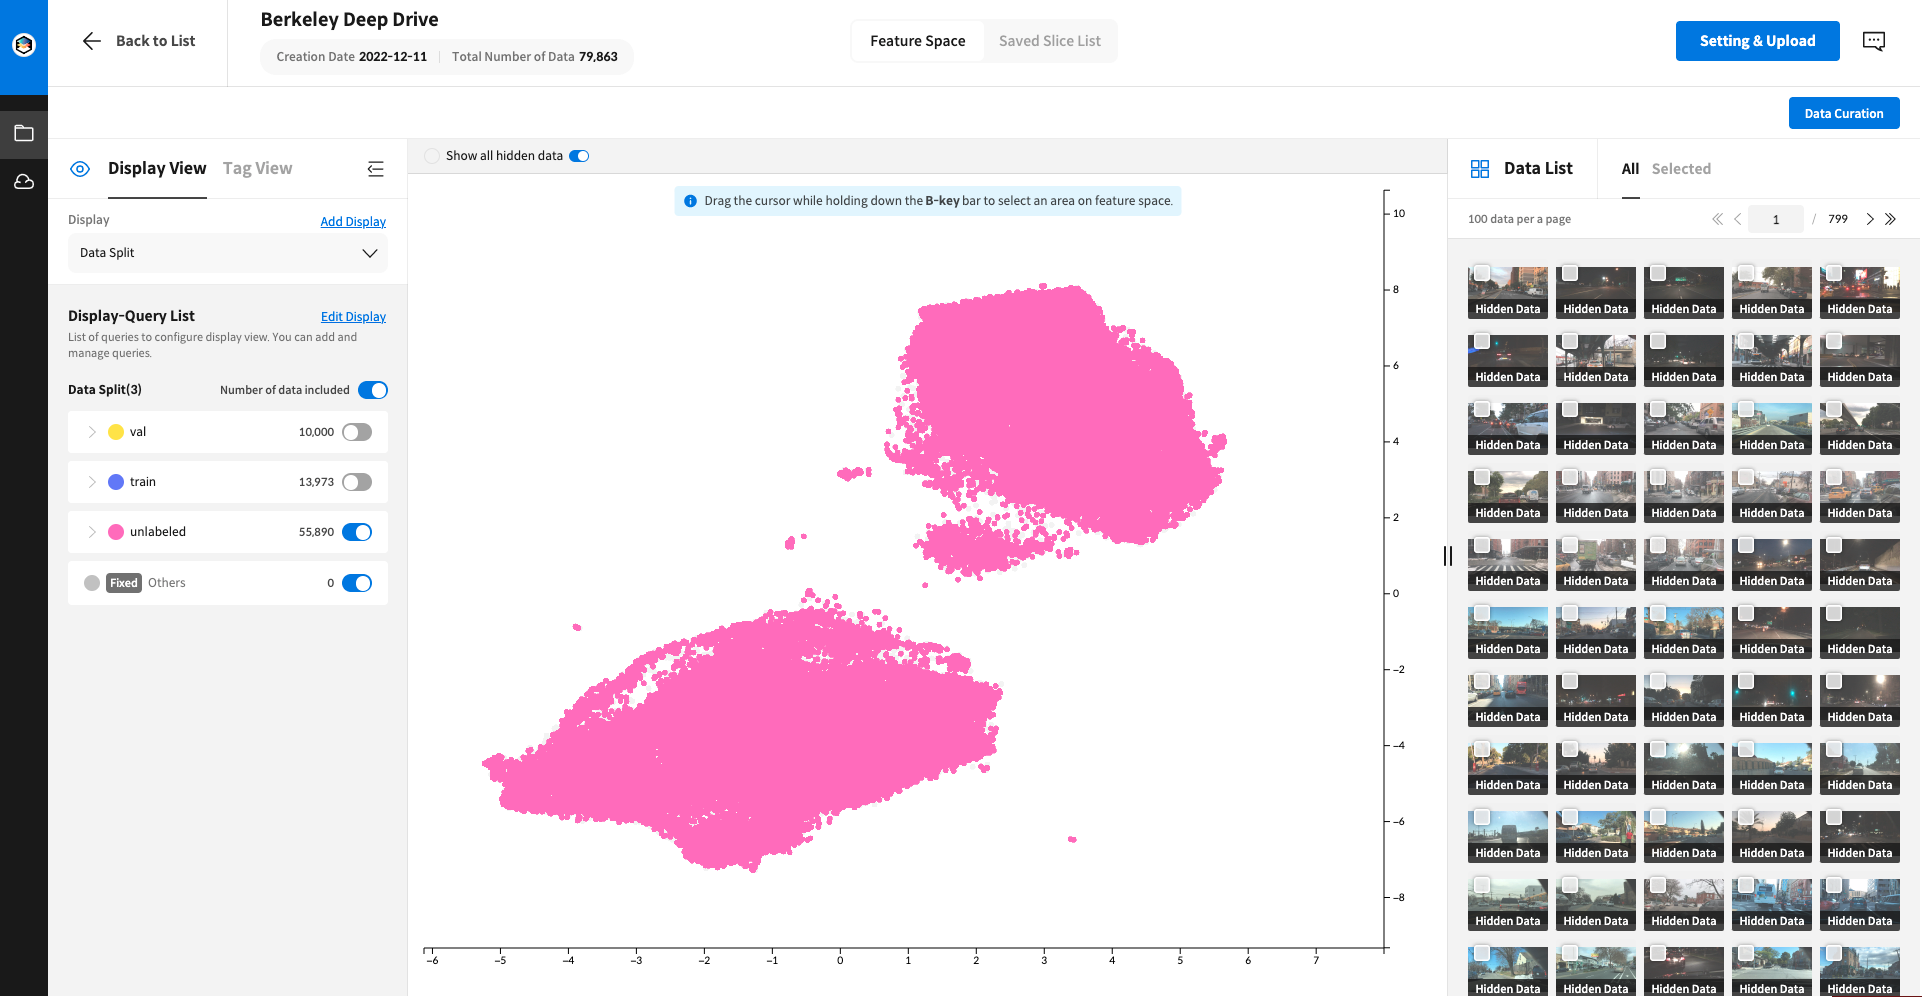1922x997 pixels.
Task: Open the Edit Display link
Action: coord(353,317)
